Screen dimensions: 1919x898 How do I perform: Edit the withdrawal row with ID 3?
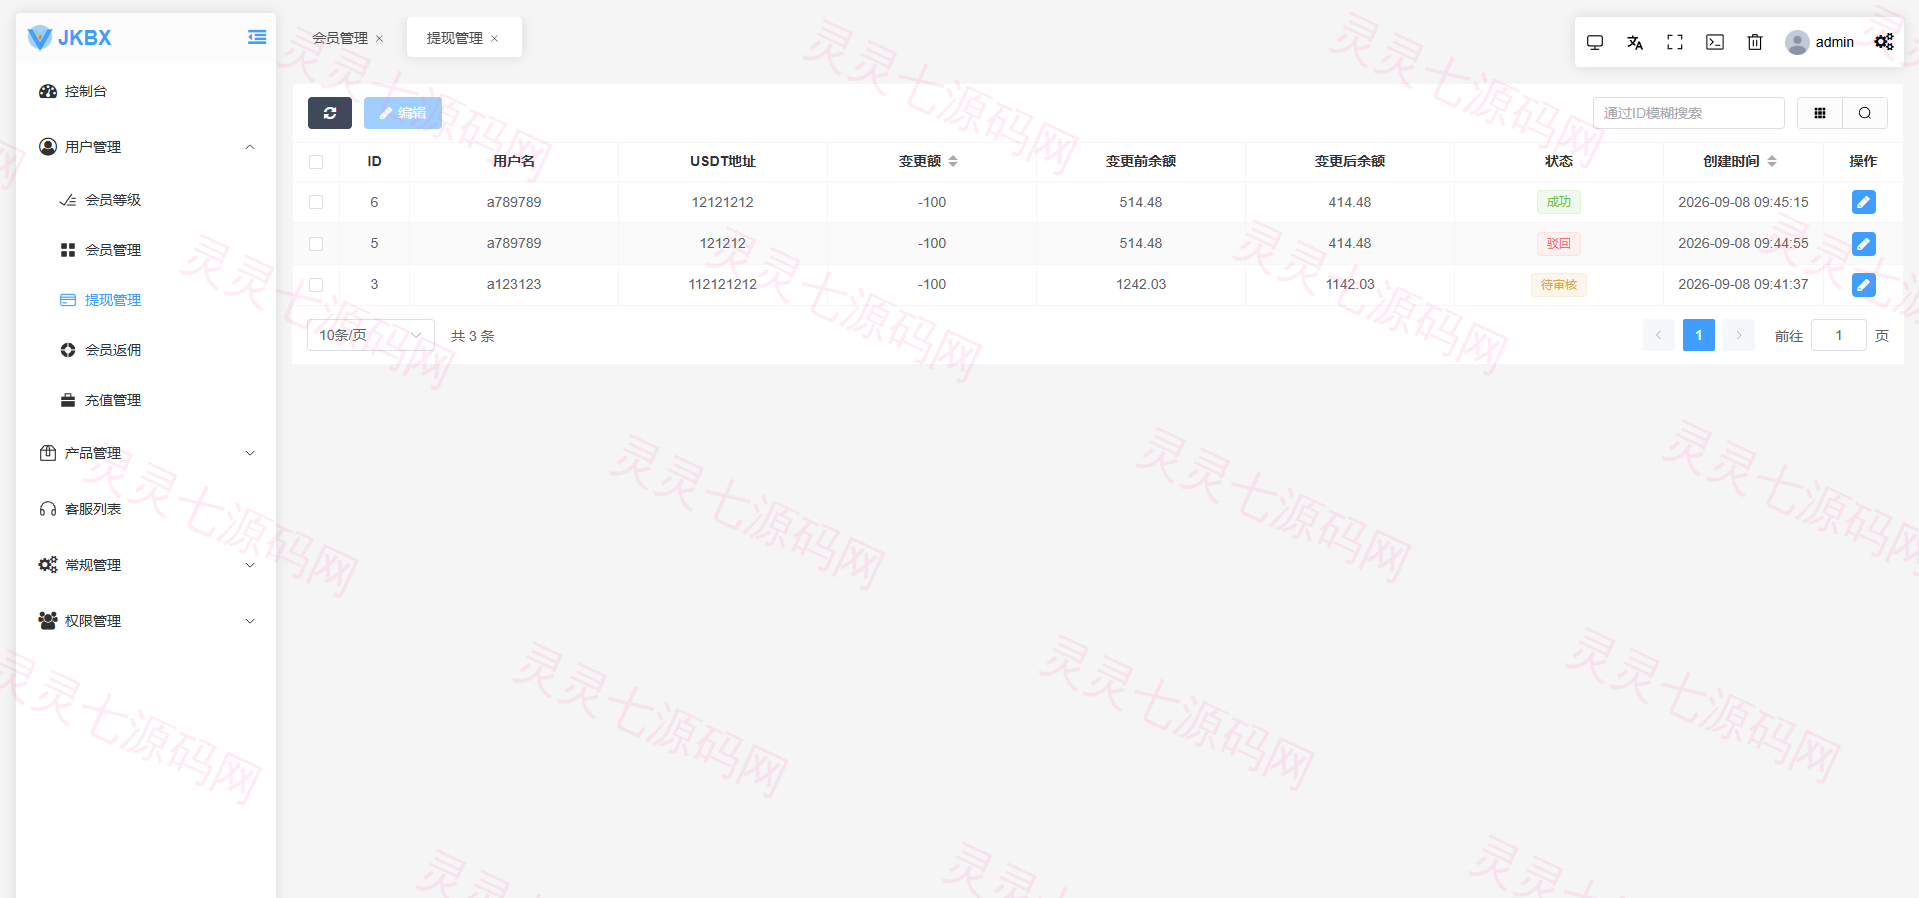coord(1864,285)
